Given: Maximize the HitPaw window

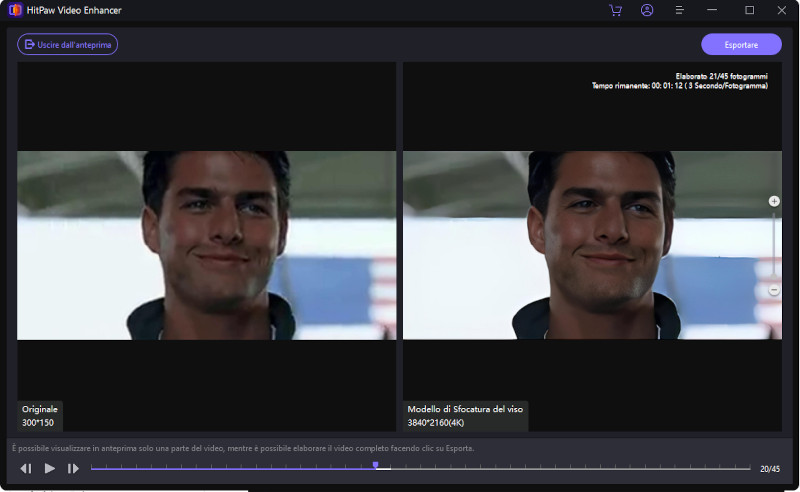Looking at the screenshot, I should [749, 10].
